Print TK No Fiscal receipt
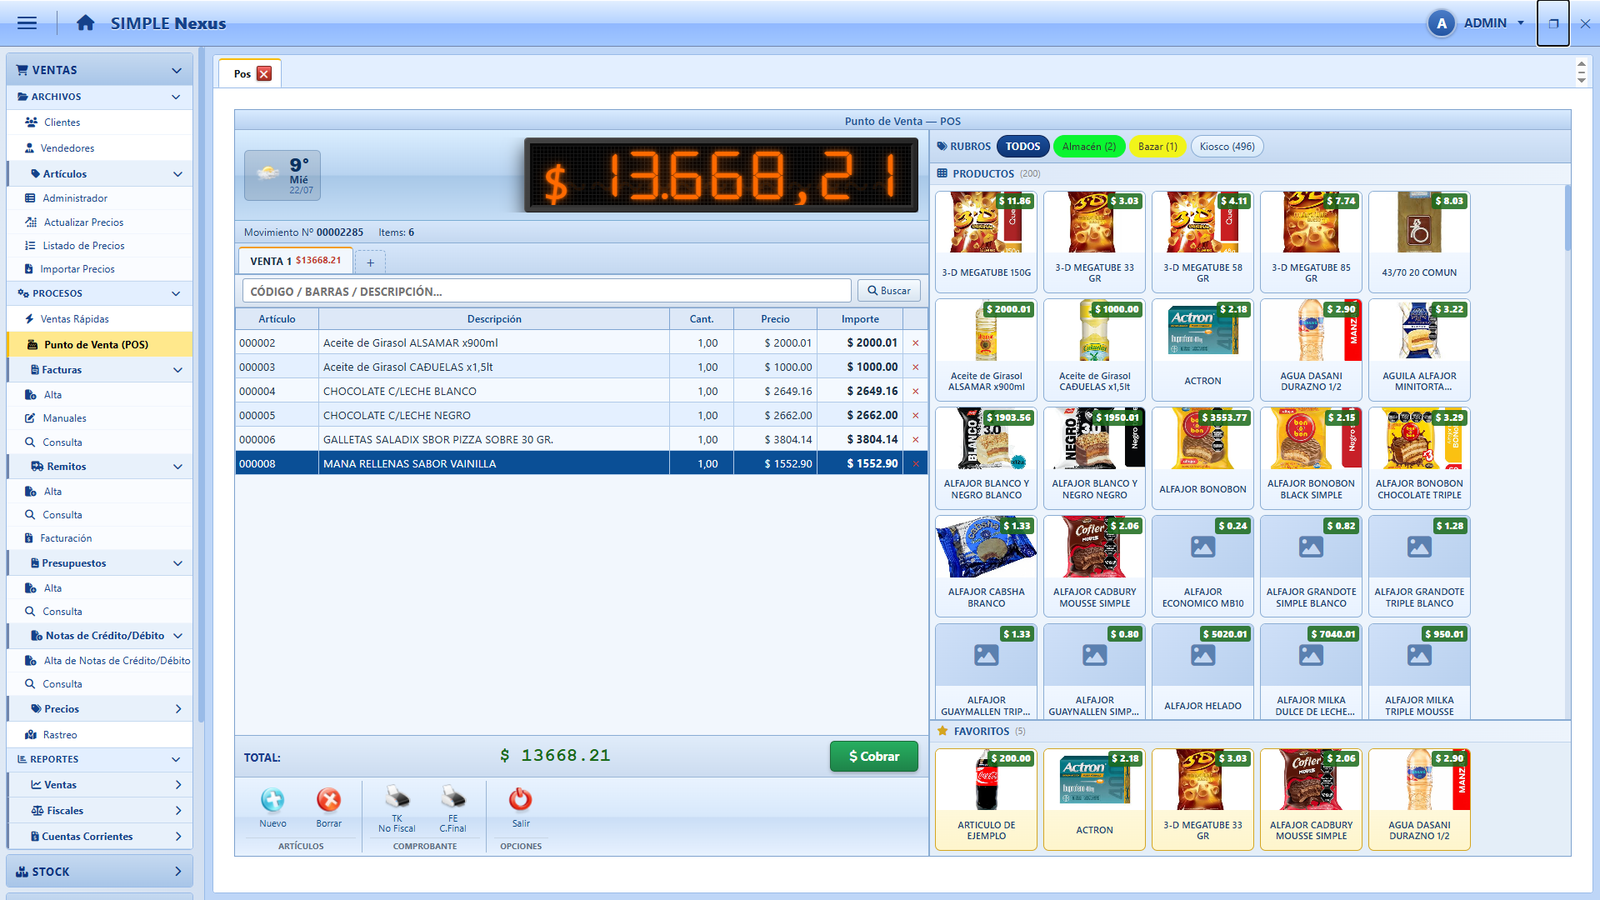 point(397,809)
